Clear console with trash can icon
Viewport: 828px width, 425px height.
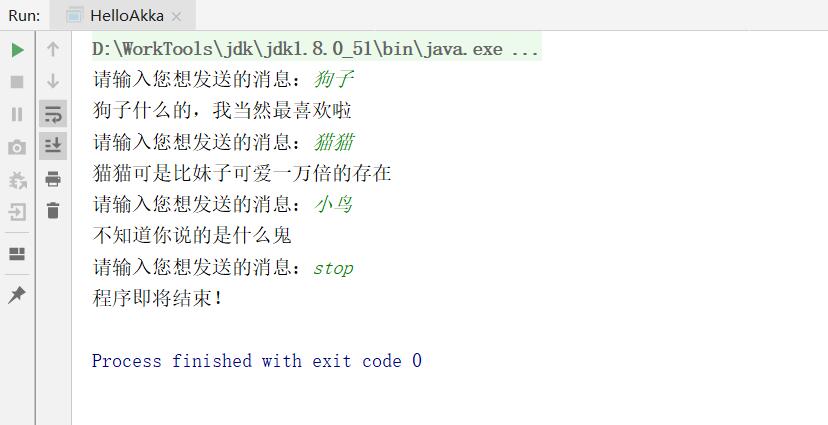53,211
